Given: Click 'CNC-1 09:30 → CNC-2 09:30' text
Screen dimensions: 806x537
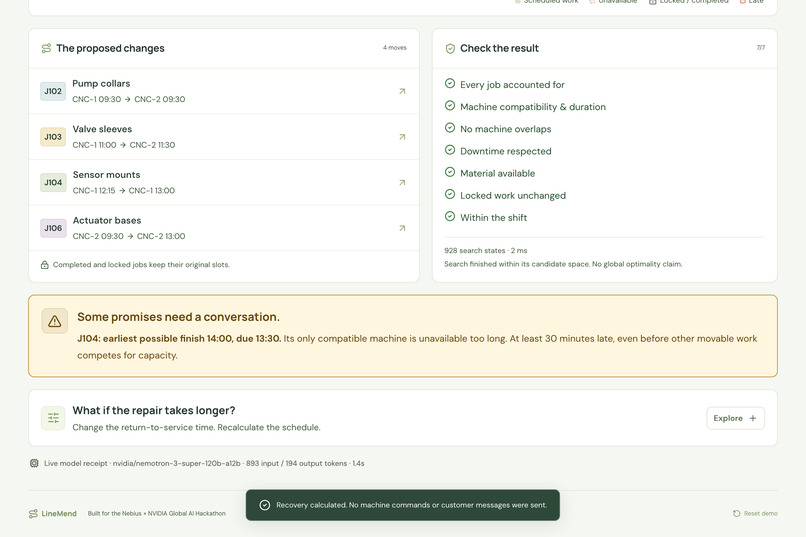Looking at the screenshot, I should coord(129,99).
